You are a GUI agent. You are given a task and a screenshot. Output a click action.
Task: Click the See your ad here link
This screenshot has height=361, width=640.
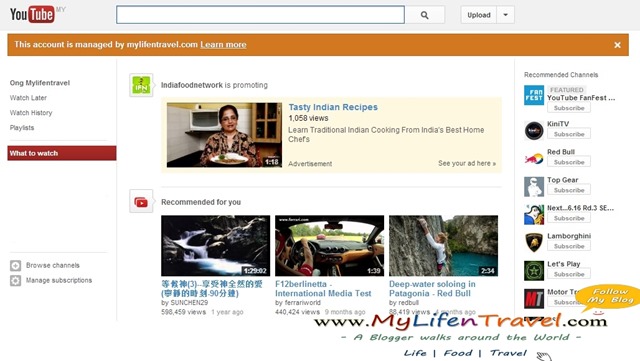click(467, 163)
